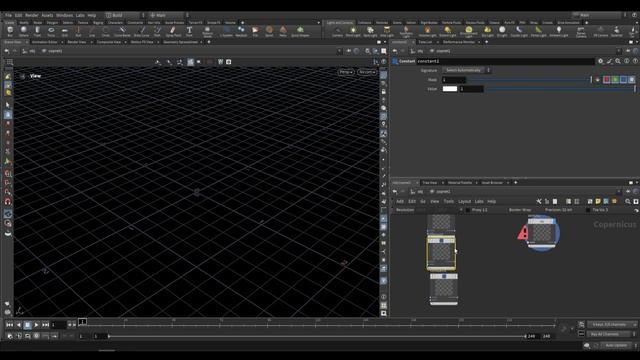Jump to the first frame
The height and width of the screenshot is (360, 640).
pos(9,325)
